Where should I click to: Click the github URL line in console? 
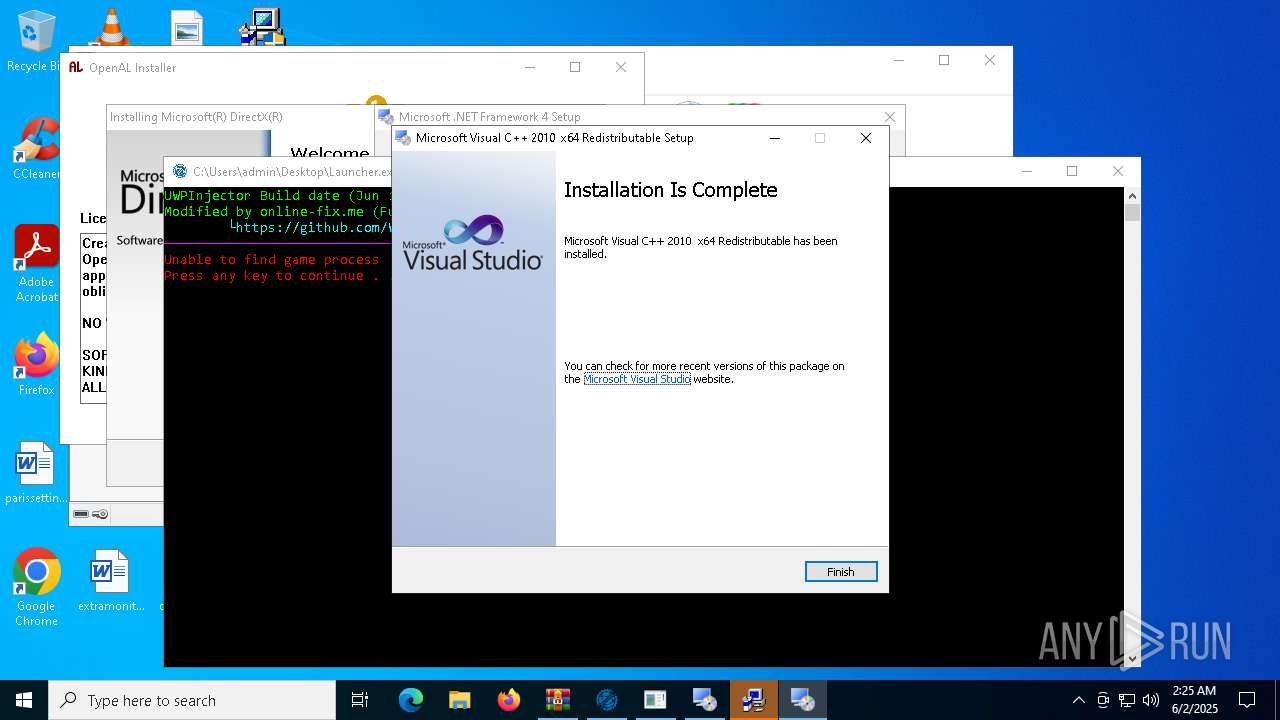[310, 227]
